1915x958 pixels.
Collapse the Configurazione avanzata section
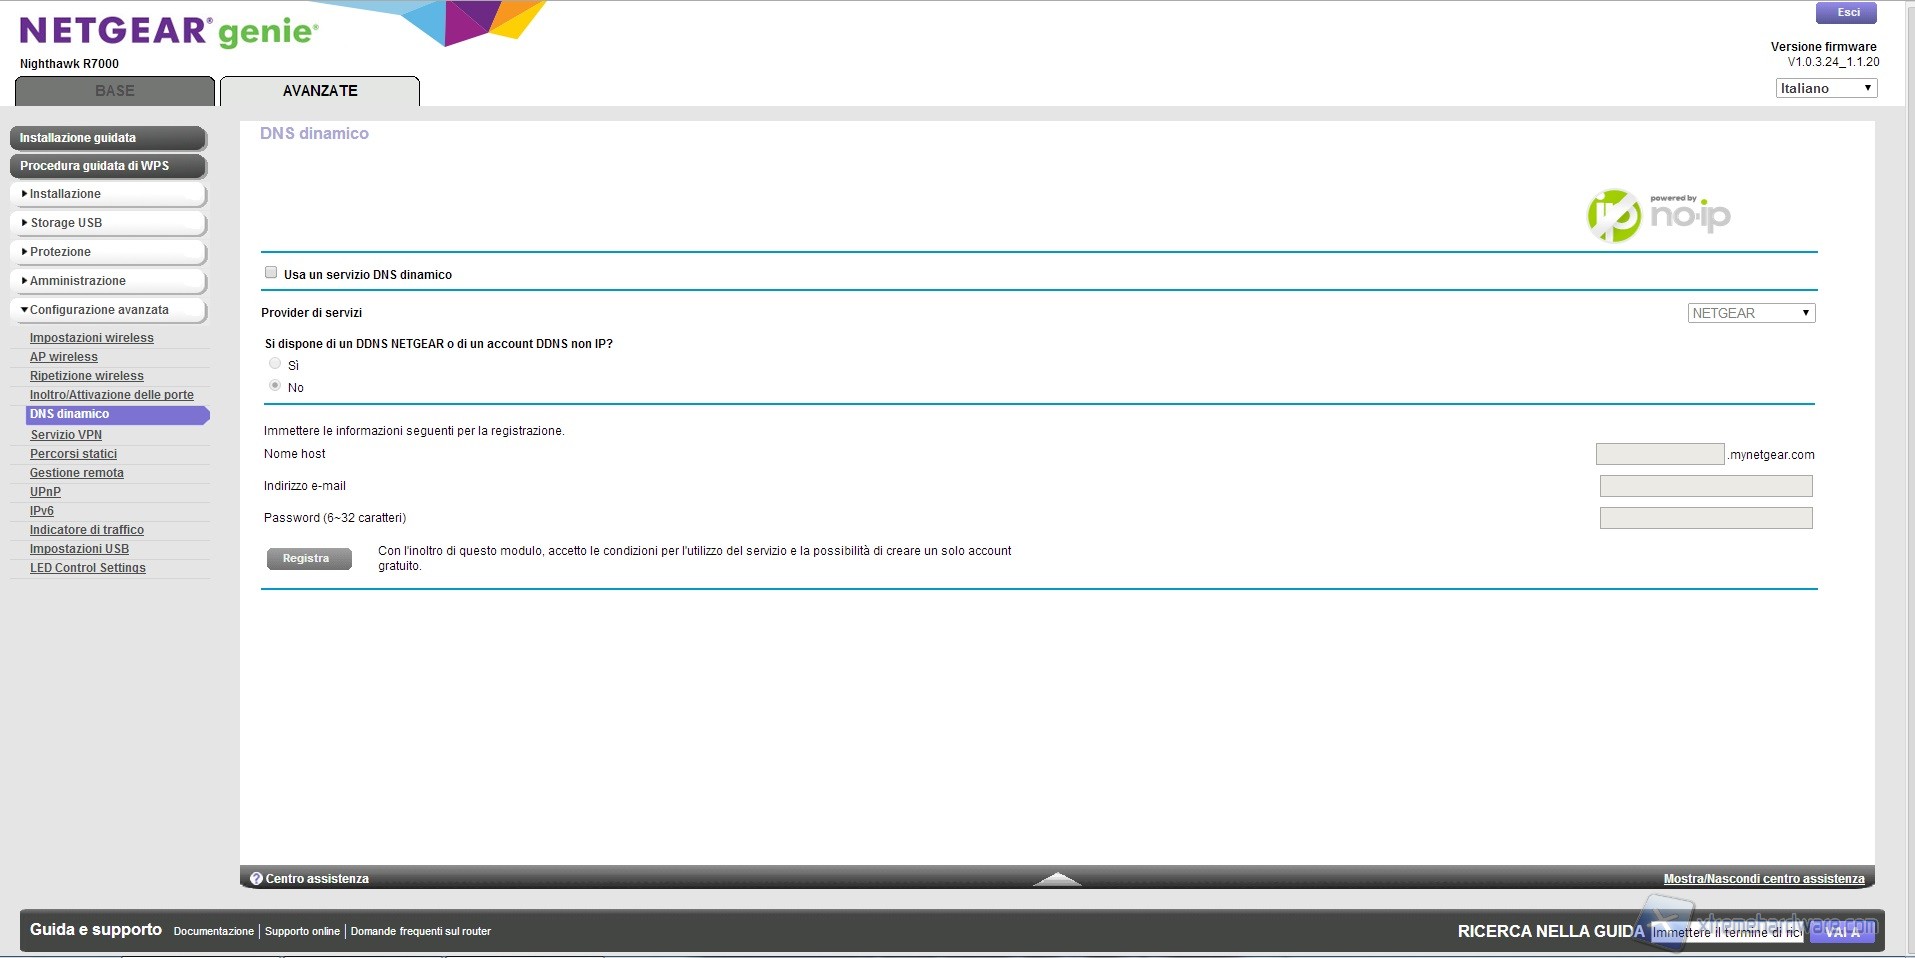[108, 310]
